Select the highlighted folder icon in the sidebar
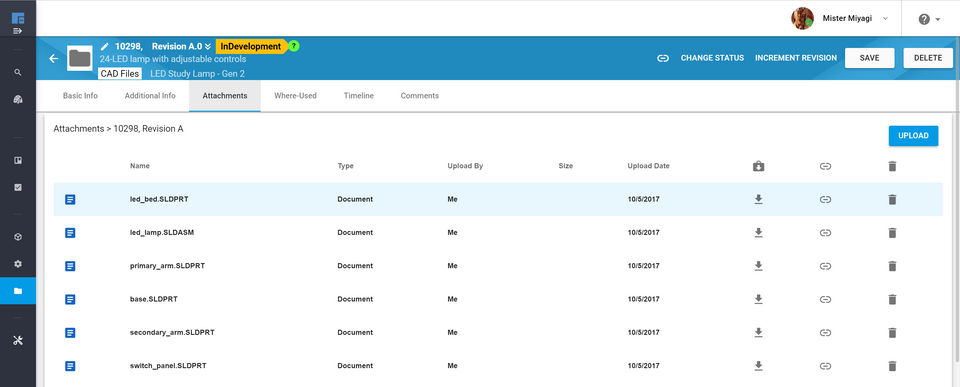This screenshot has height=387, width=960. click(18, 291)
